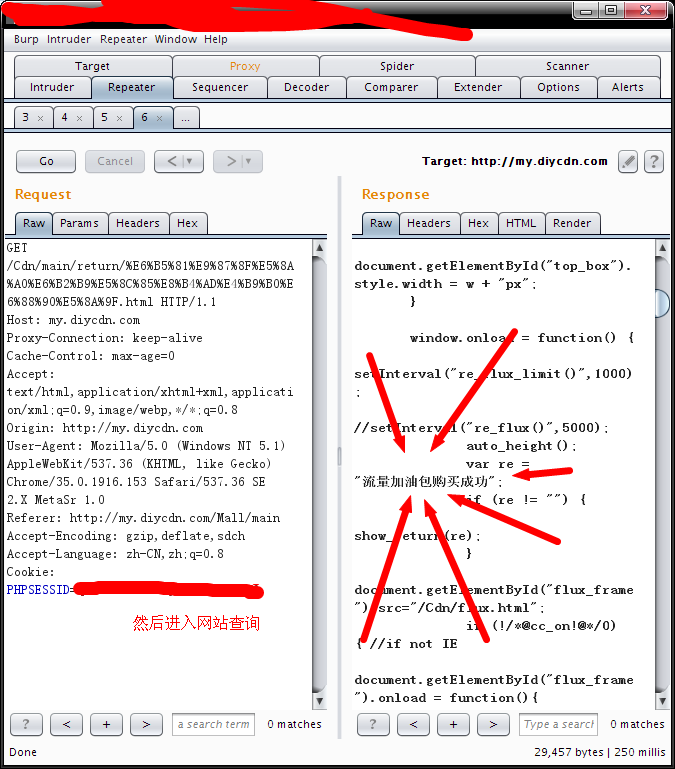This screenshot has height=769, width=675.
Task: Close Repeater sub-tab 4
Action: tap(79, 118)
